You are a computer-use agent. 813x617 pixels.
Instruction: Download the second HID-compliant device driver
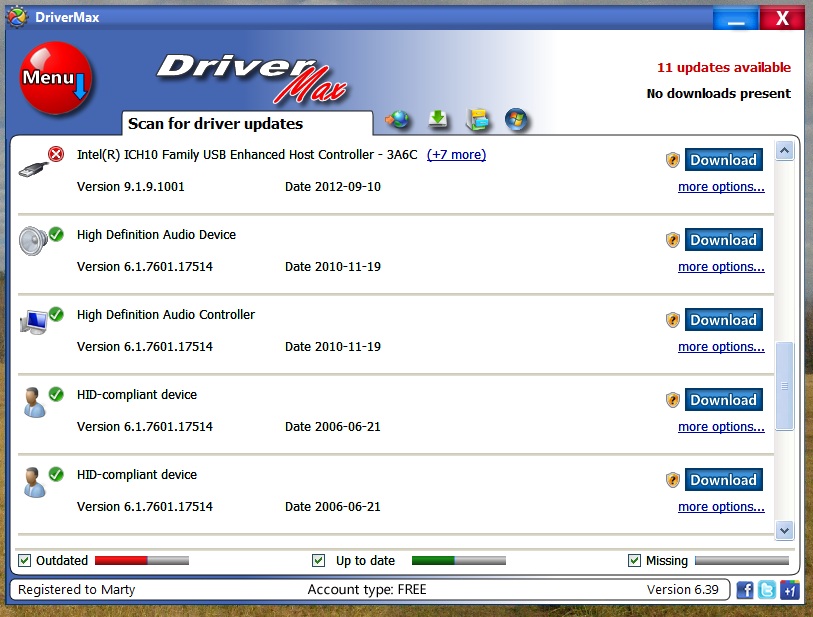[723, 480]
